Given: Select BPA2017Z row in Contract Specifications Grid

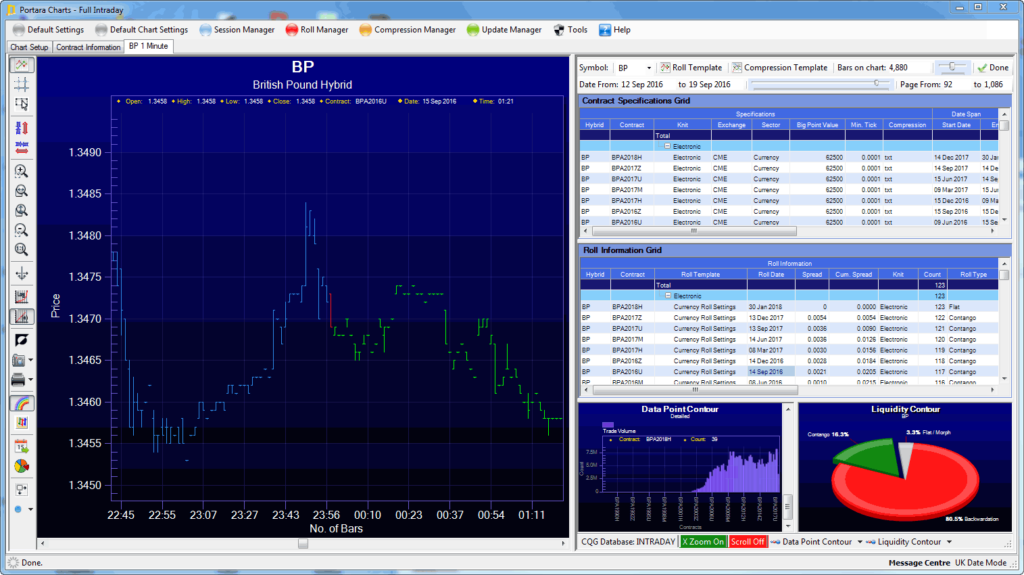Looking at the screenshot, I should (x=789, y=168).
